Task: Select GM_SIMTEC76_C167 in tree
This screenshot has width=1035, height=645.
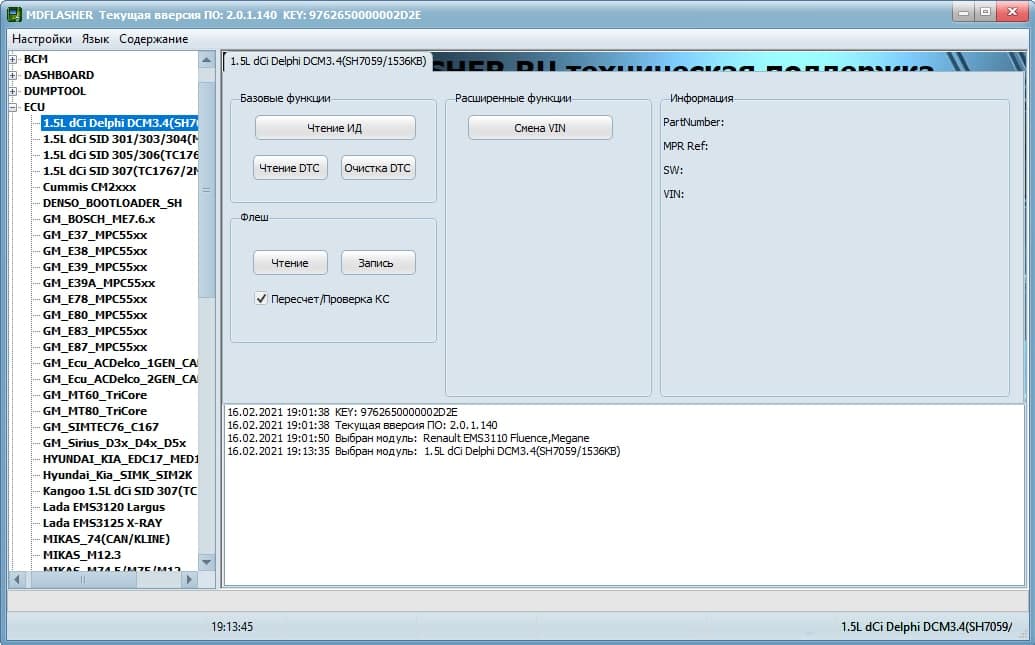Action: (101, 427)
